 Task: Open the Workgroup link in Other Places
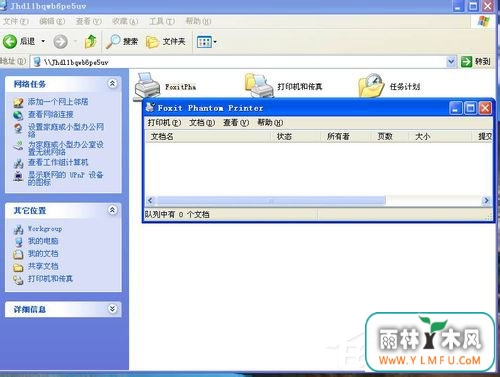(45, 229)
